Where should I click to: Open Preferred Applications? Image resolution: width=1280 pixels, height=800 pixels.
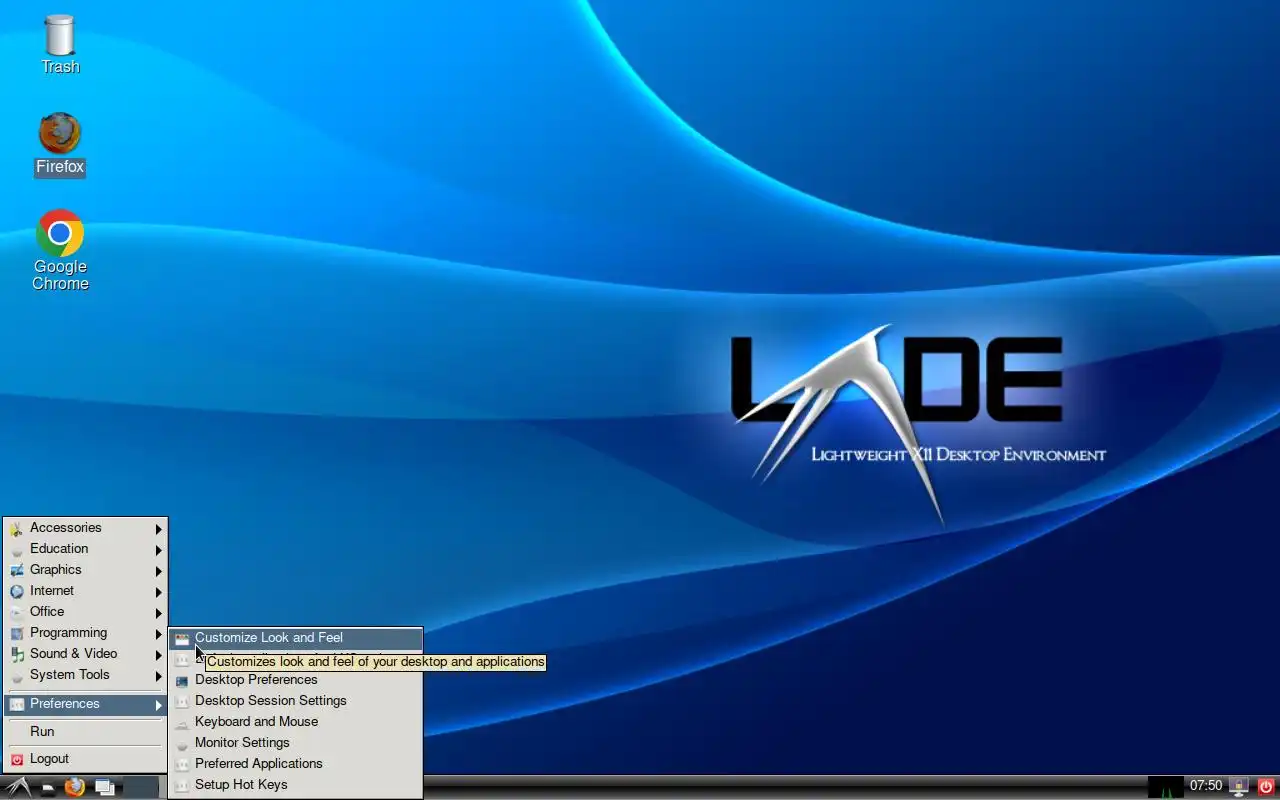(x=295, y=764)
